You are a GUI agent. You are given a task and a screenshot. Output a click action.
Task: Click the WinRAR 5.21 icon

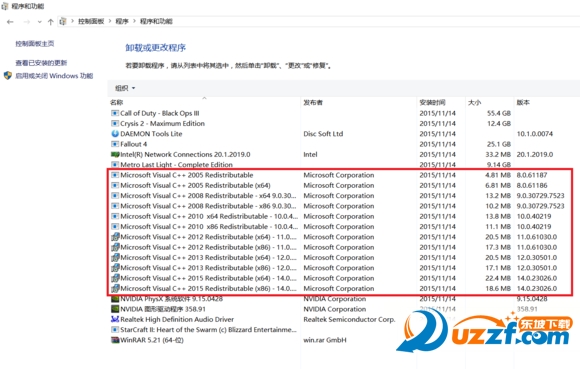[115, 340]
